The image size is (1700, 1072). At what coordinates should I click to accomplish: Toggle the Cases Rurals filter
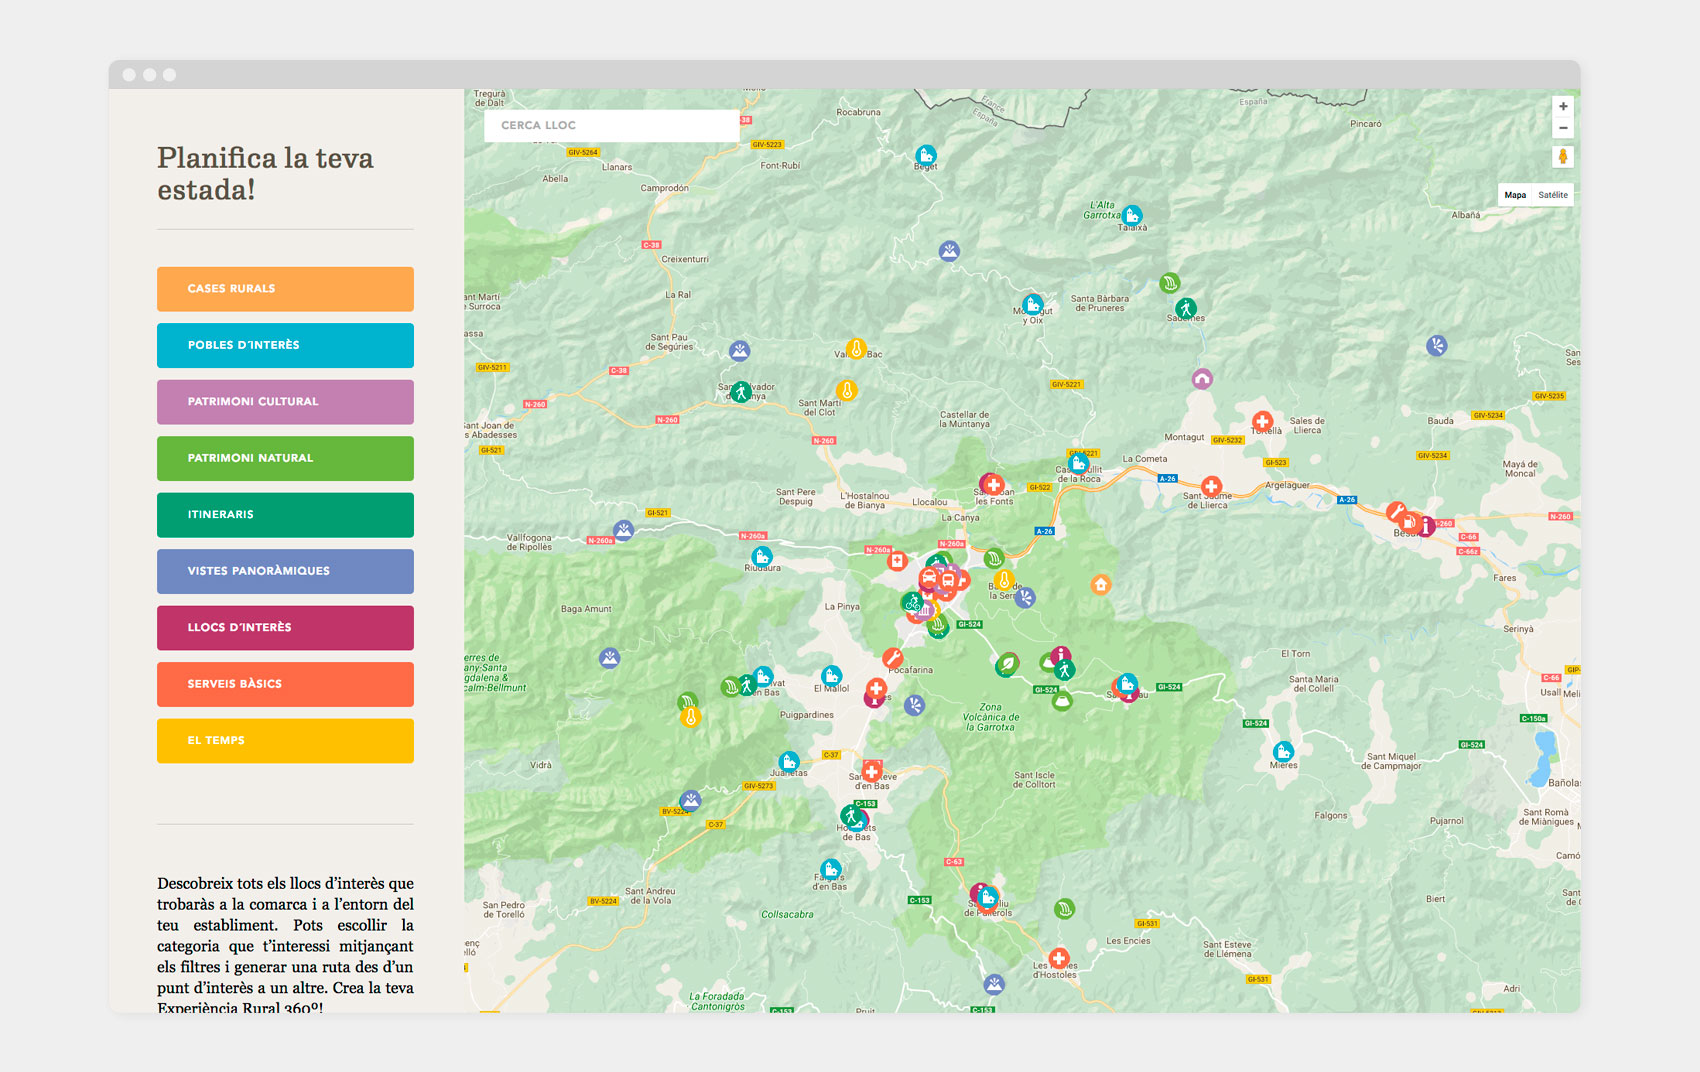(285, 289)
